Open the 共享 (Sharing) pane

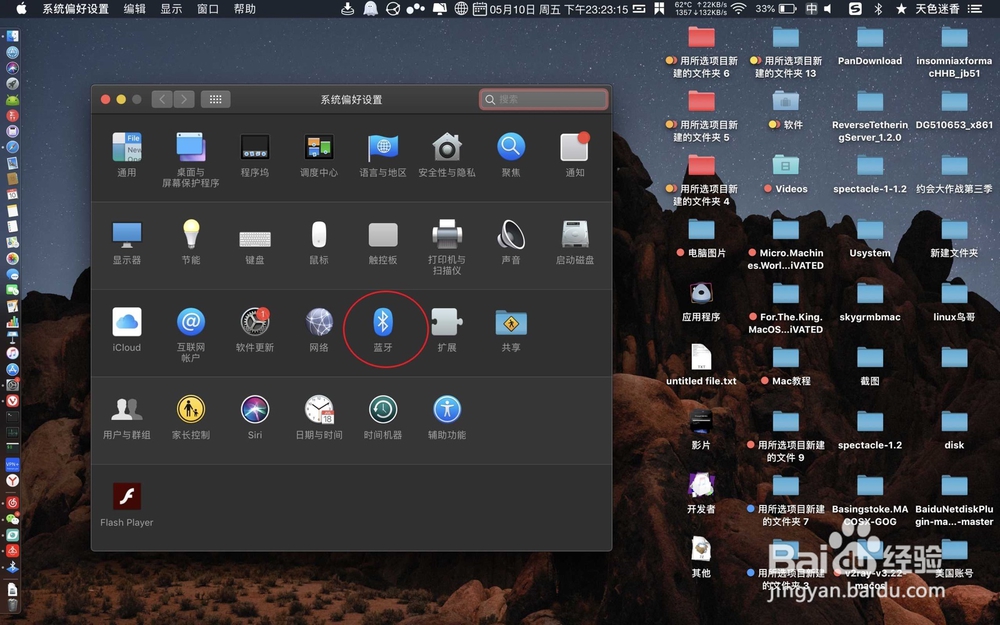511,322
